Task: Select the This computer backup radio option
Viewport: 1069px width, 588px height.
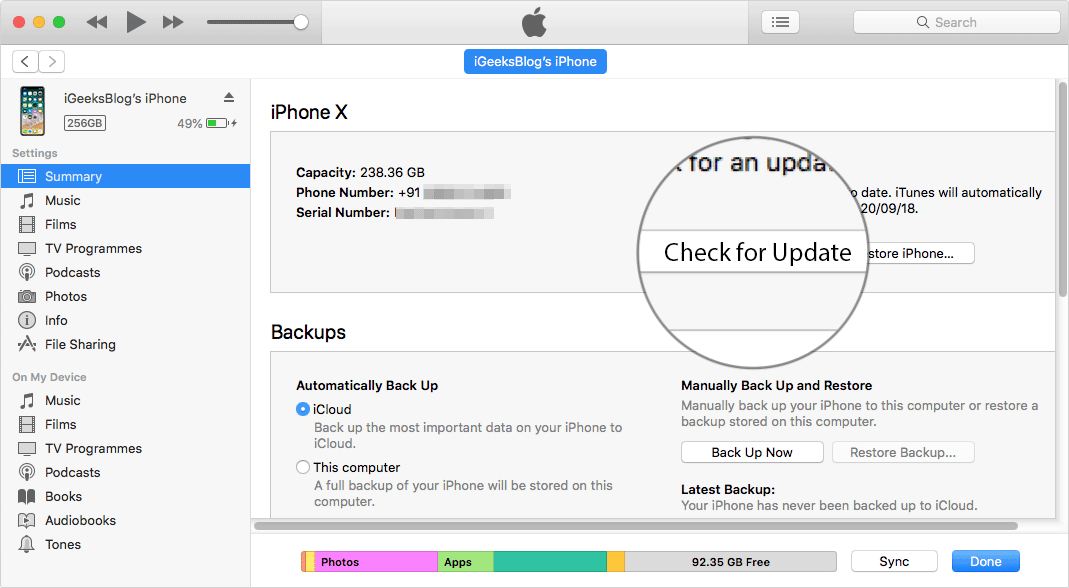Action: pyautogui.click(x=303, y=467)
